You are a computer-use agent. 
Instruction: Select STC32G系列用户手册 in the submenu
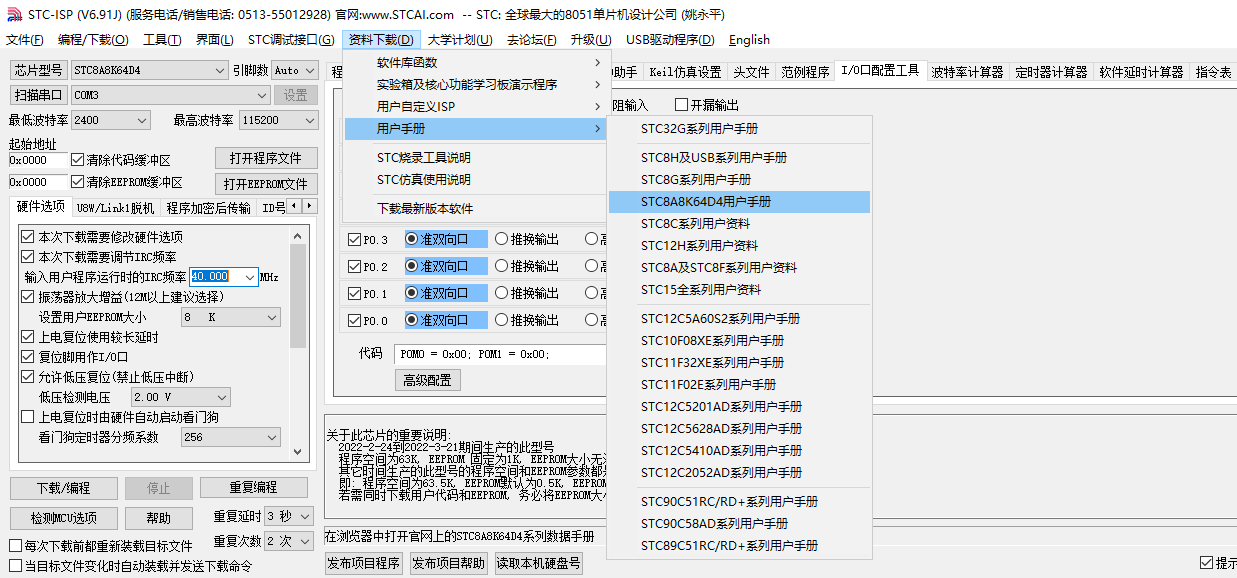739,128
